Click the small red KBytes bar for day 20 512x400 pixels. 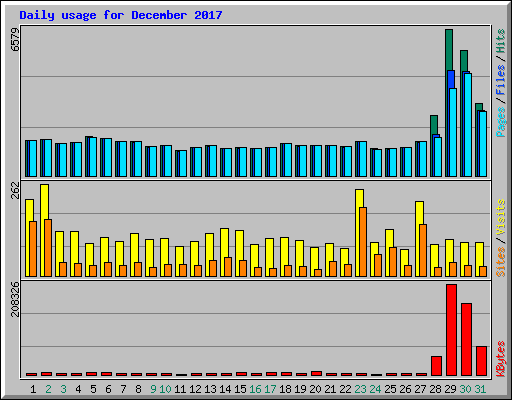click(316, 373)
